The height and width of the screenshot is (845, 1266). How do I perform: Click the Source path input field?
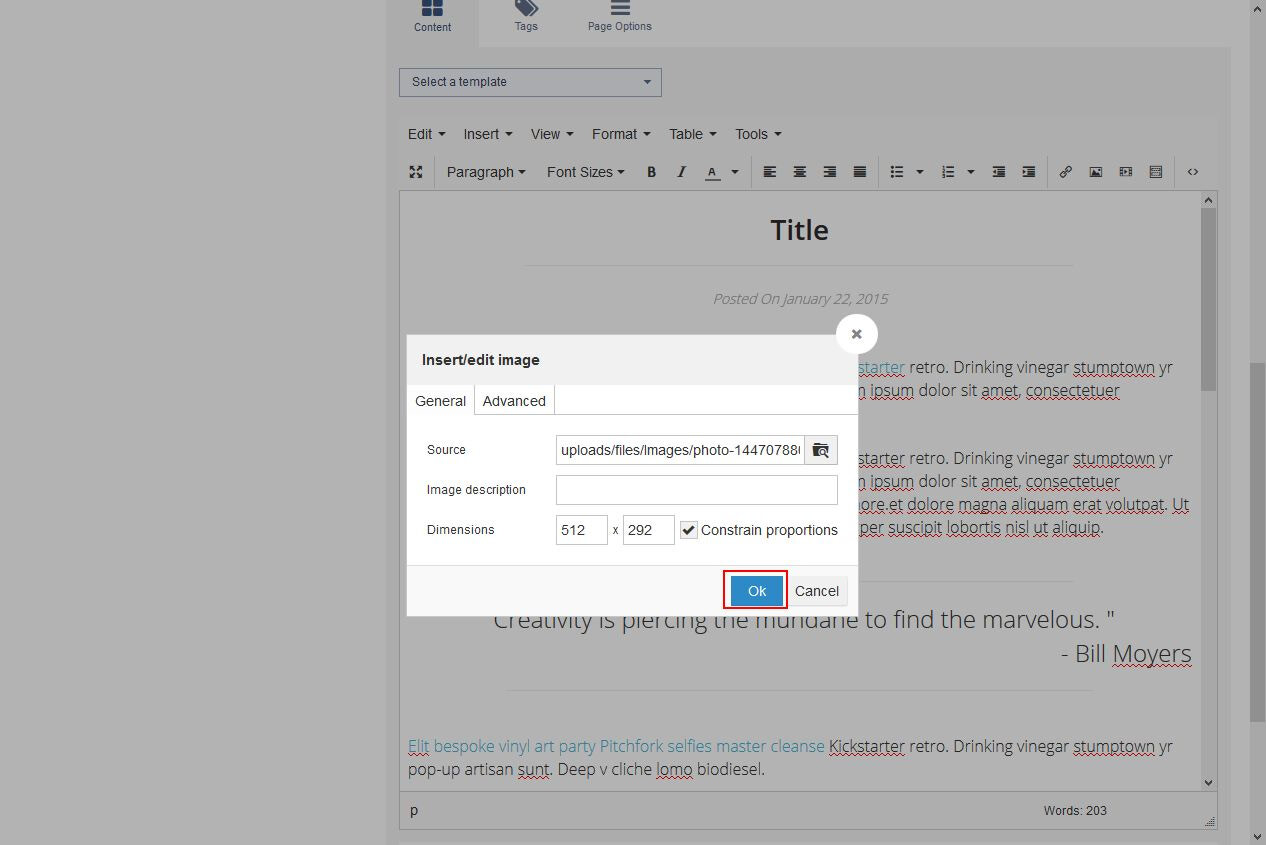point(681,450)
